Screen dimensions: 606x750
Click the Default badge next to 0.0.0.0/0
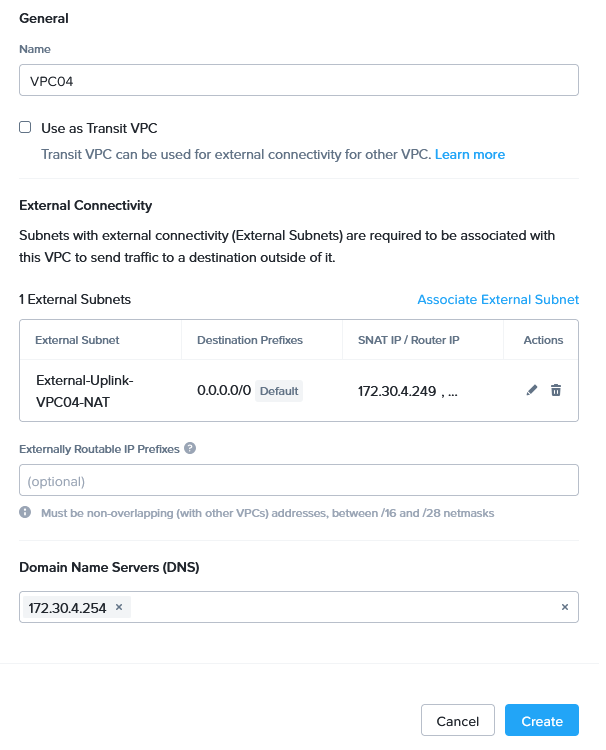tap(279, 391)
